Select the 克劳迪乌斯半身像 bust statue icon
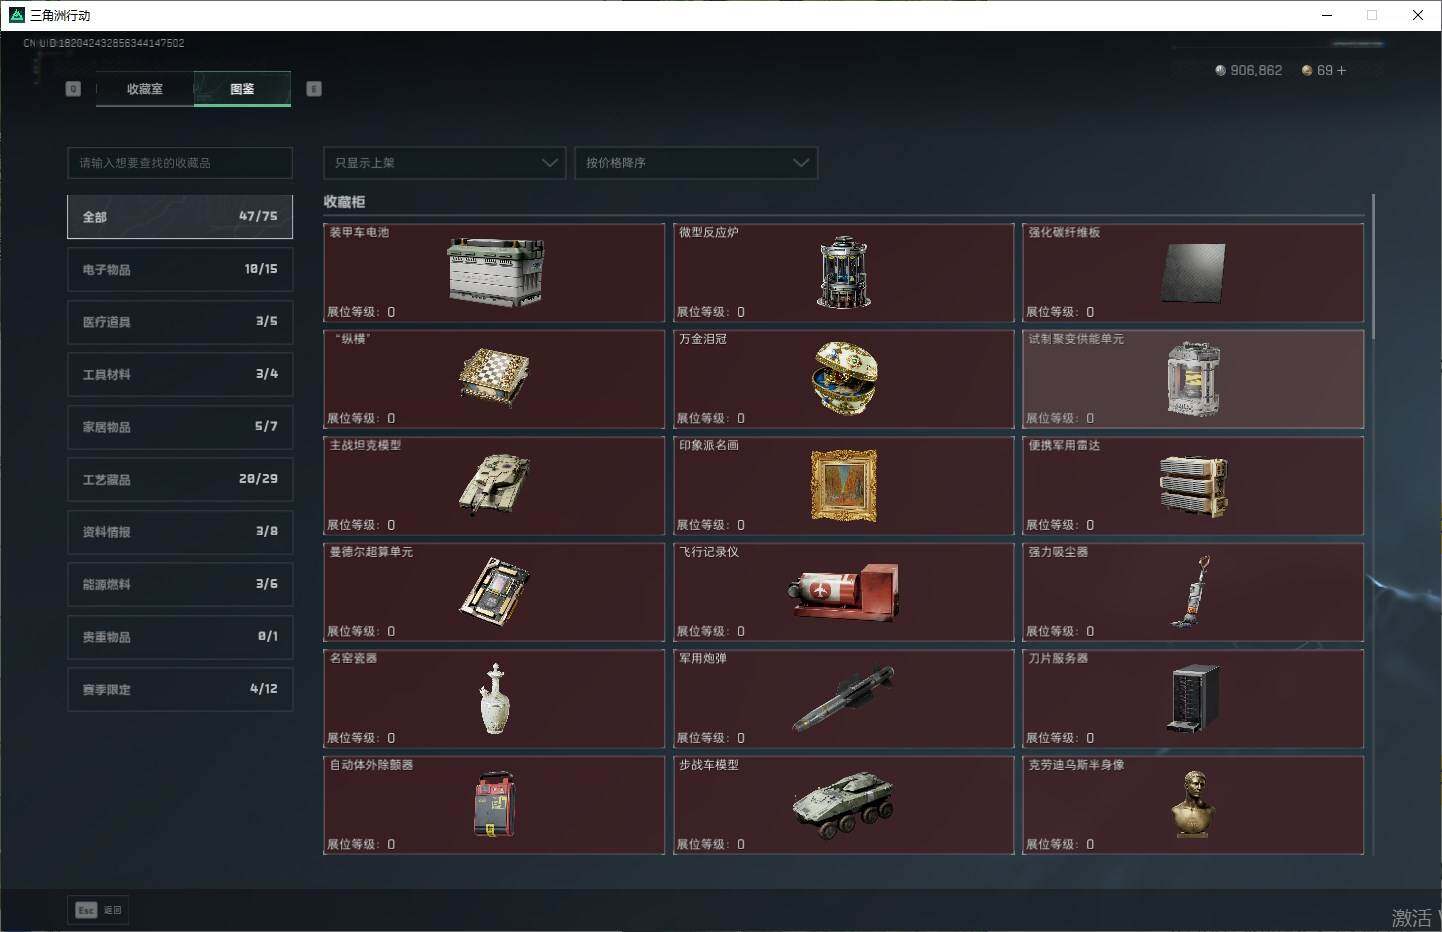This screenshot has height=932, width=1442. click(1193, 804)
